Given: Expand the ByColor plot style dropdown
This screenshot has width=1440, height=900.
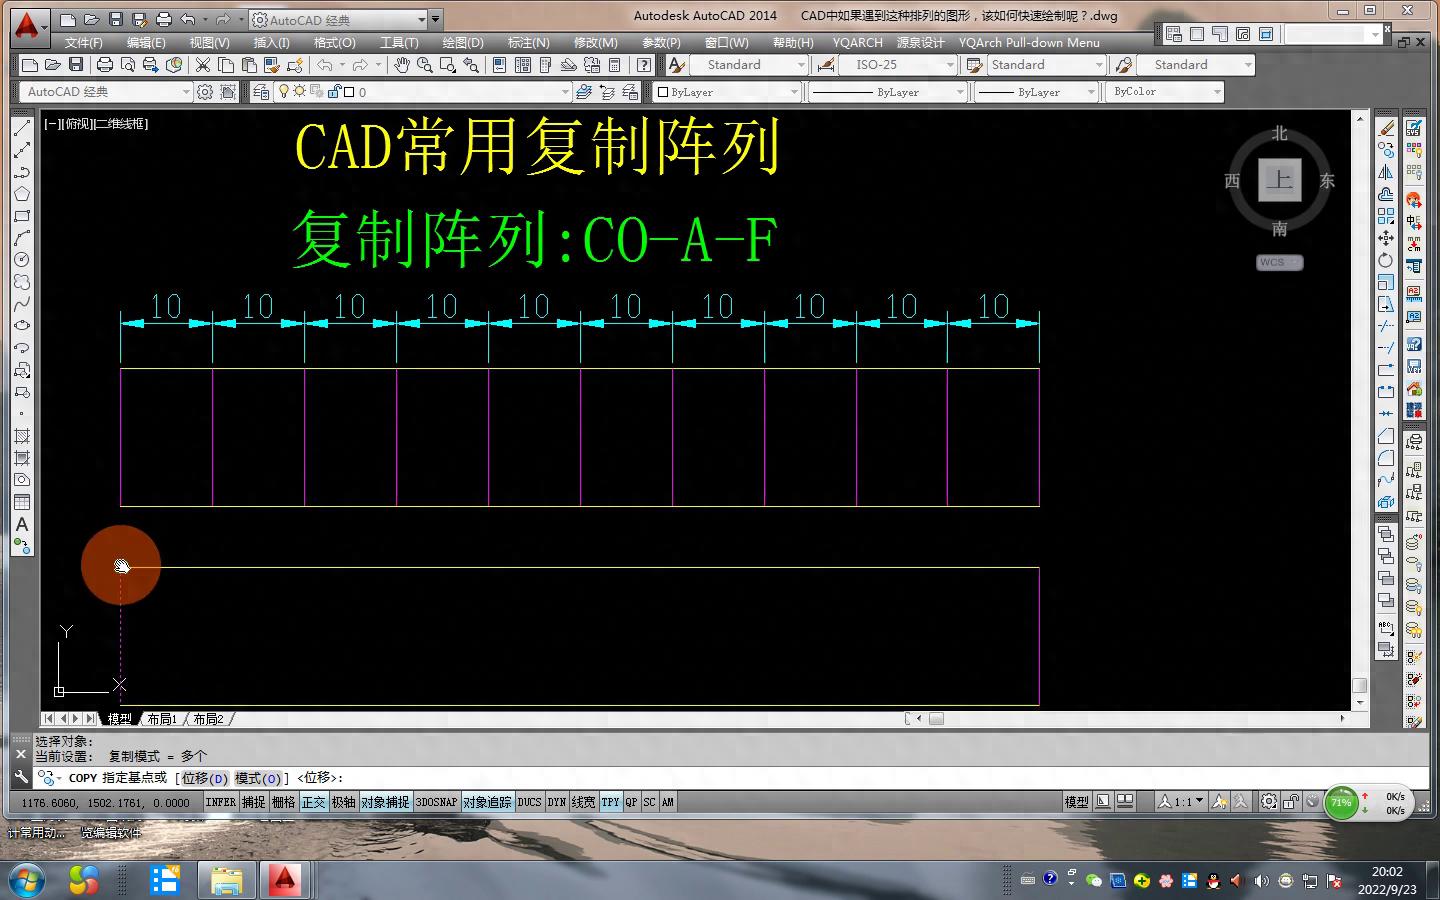Looking at the screenshot, I should 1216,92.
